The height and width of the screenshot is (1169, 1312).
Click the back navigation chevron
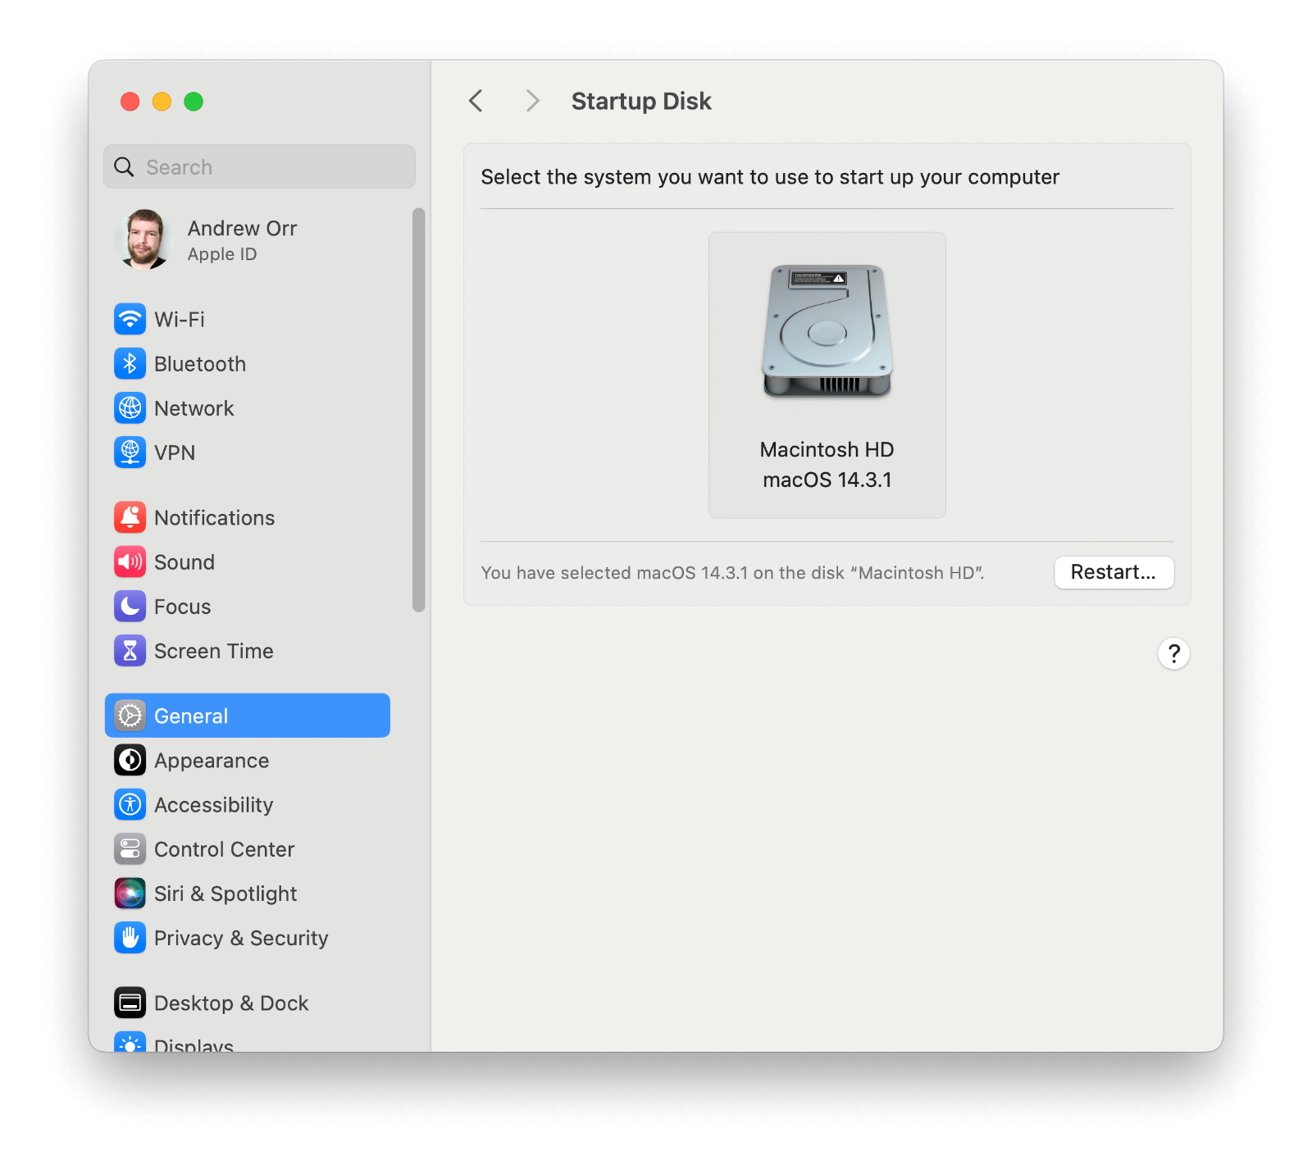[x=476, y=100]
